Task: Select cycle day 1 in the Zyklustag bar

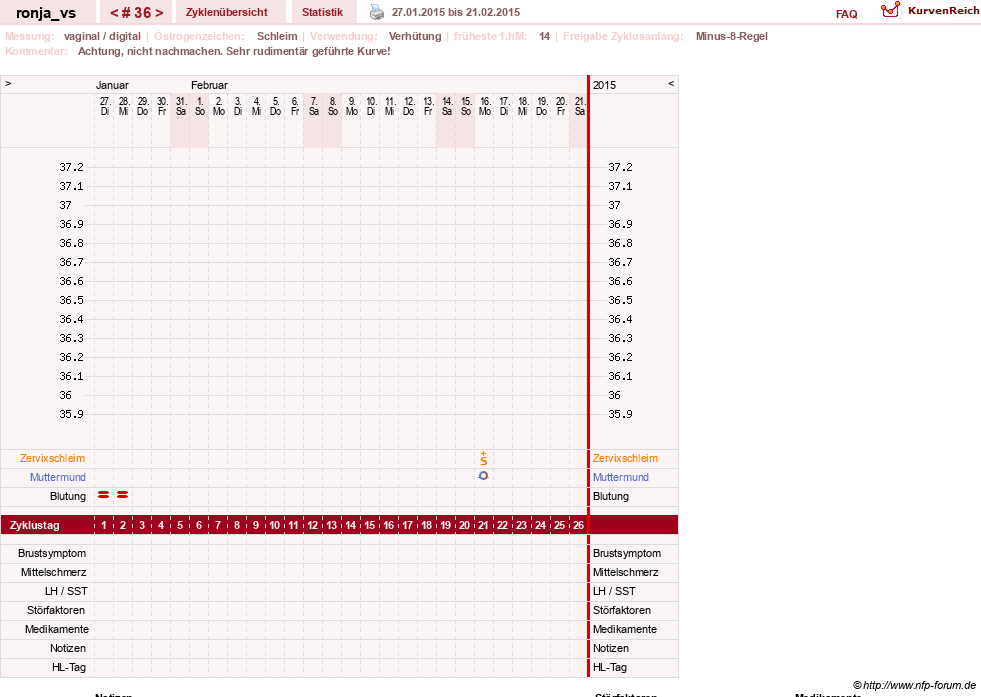Action: [104, 525]
